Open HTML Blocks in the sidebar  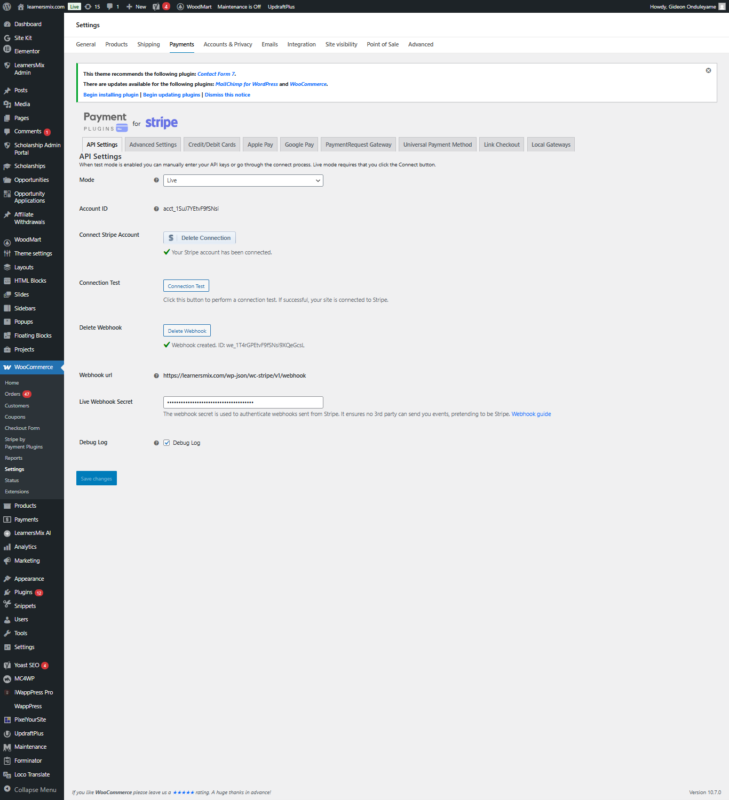tap(32, 281)
